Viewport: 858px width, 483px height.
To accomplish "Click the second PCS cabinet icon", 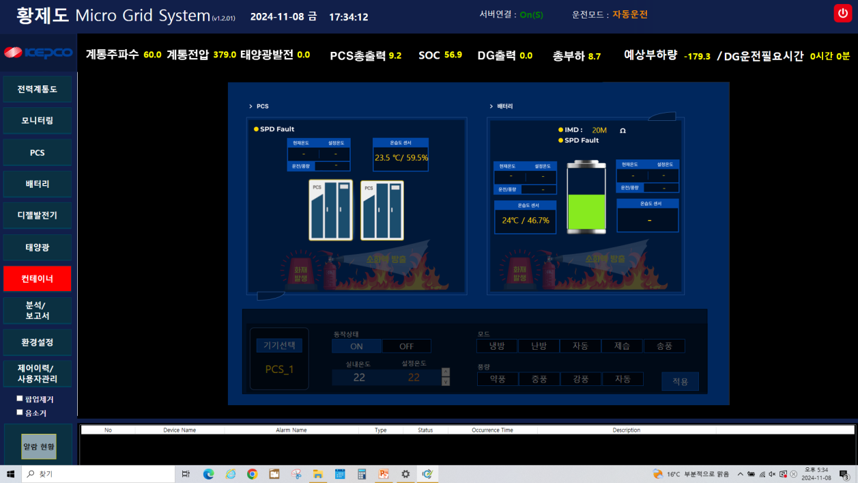I will tap(382, 210).
